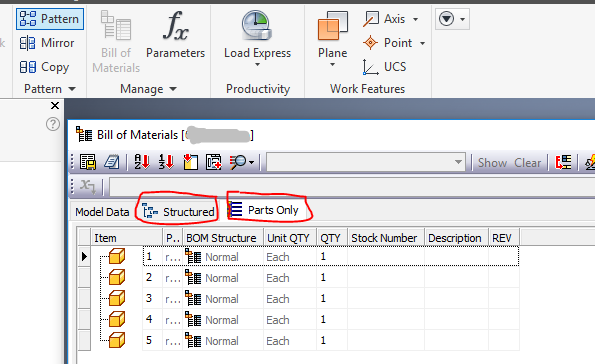
Task: Open the Load Express dropdown arrow
Action: pyautogui.click(x=258, y=65)
